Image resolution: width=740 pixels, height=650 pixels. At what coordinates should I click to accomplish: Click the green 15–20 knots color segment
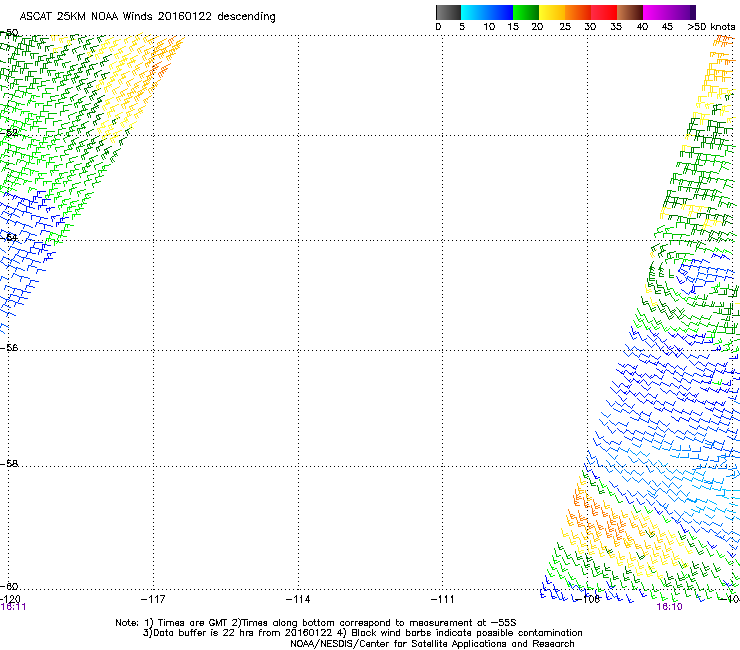click(526, 12)
